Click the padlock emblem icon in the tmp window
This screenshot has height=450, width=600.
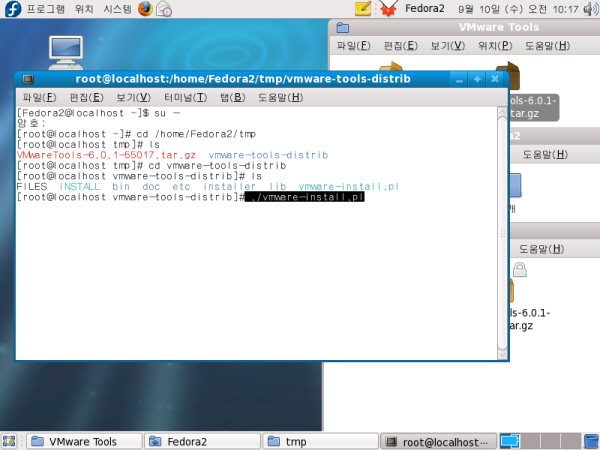(520, 269)
